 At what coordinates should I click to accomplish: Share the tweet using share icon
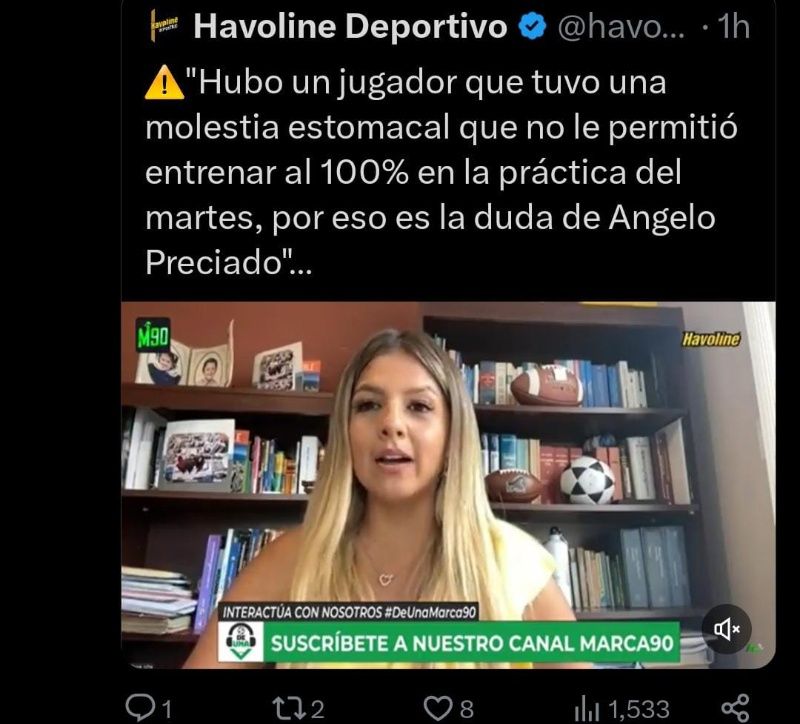click(735, 708)
